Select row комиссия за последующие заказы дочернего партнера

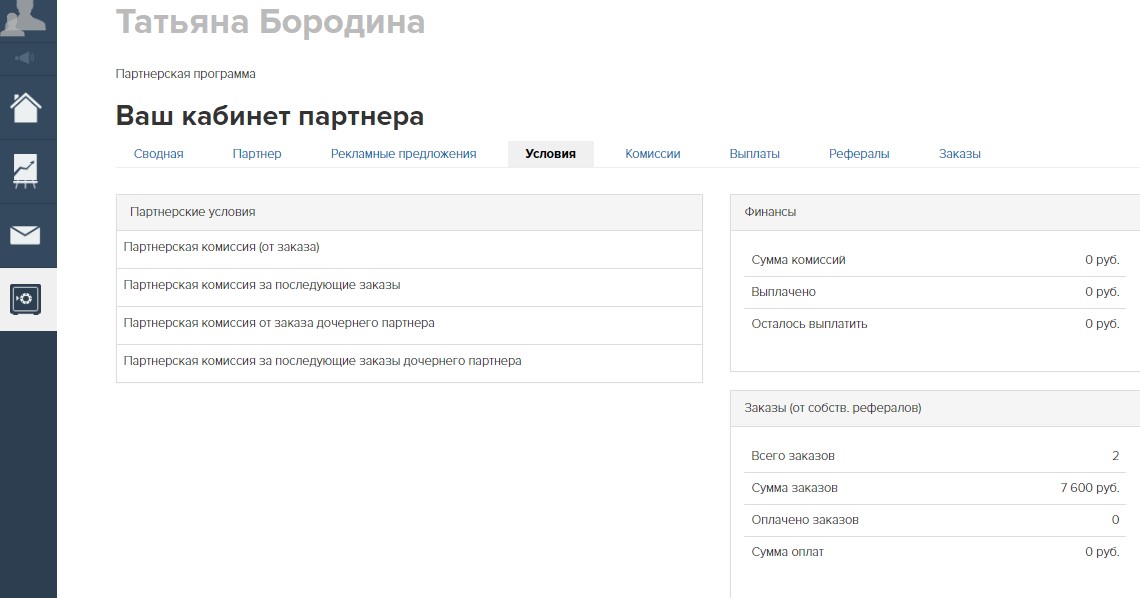(409, 361)
